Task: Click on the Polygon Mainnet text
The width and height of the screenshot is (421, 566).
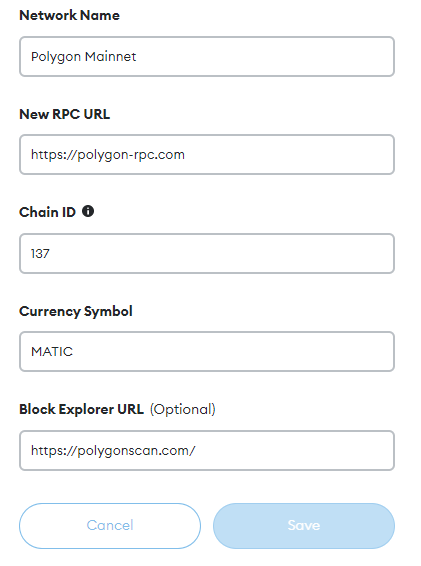Action: pyautogui.click(x=83, y=57)
